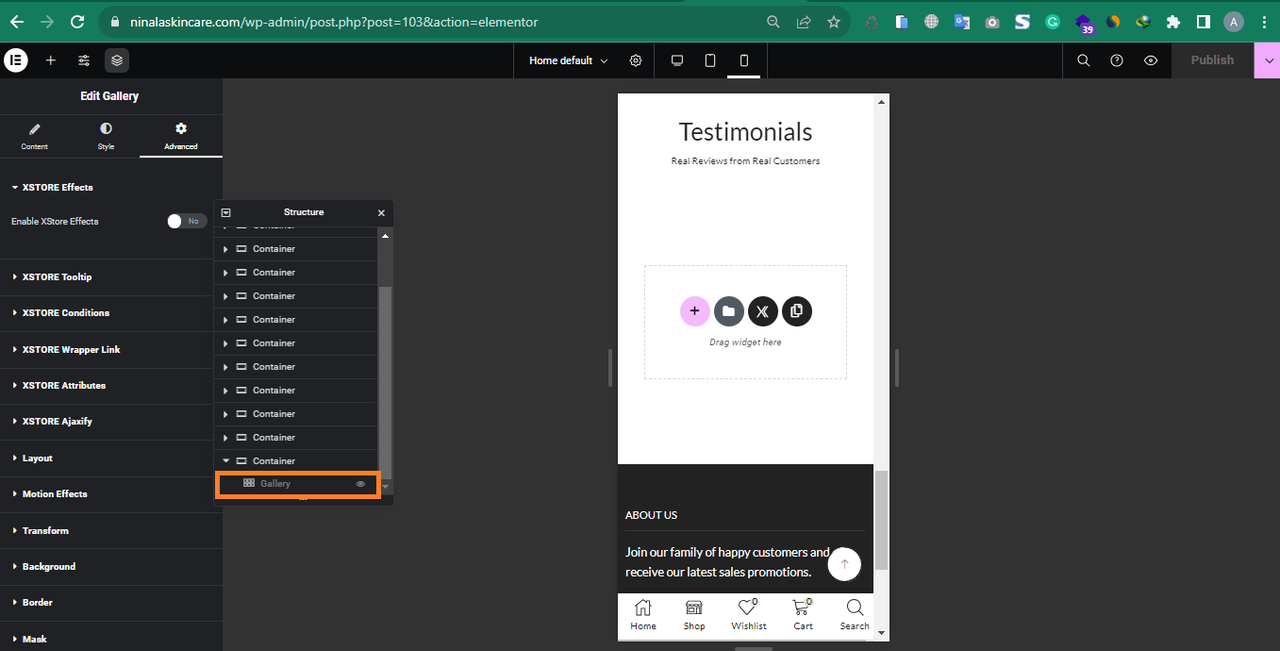Viewport: 1280px width, 651px height.
Task: Switch to desktop preview mode
Action: tap(677, 60)
